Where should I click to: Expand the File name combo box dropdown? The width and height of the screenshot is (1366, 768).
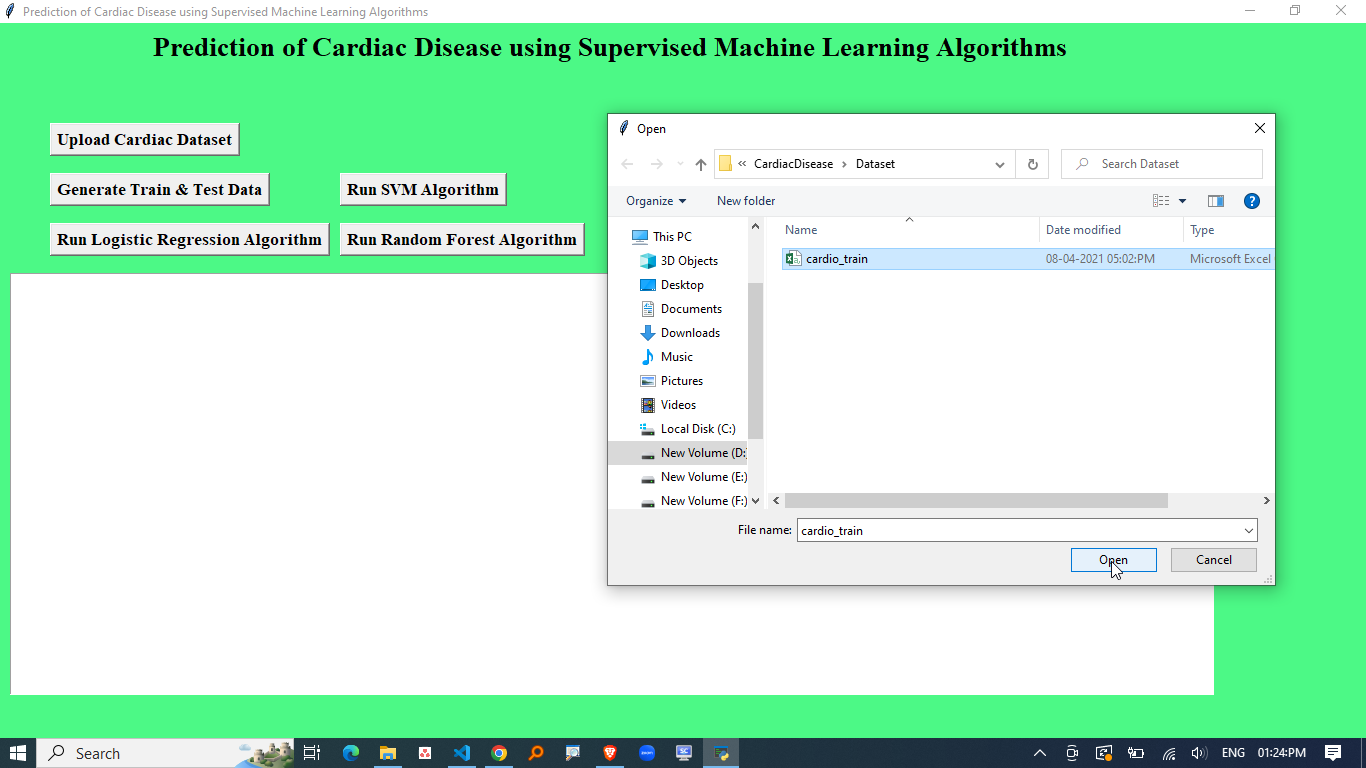coord(1248,531)
